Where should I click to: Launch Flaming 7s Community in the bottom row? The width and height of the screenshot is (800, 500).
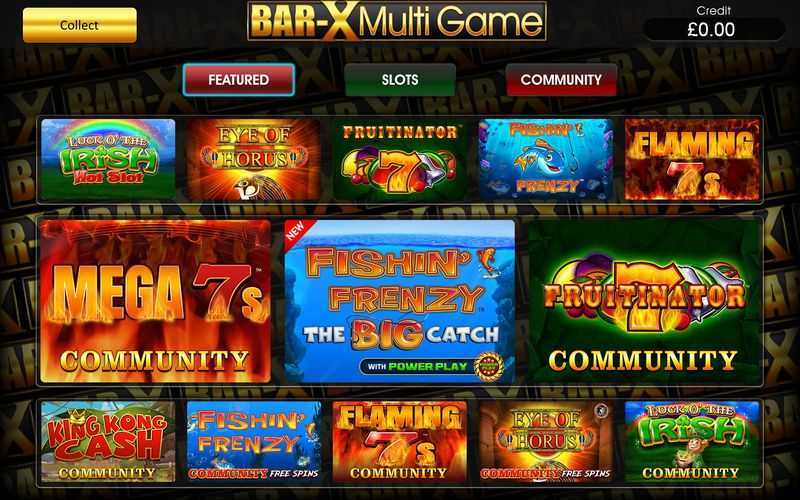pyautogui.click(x=399, y=441)
